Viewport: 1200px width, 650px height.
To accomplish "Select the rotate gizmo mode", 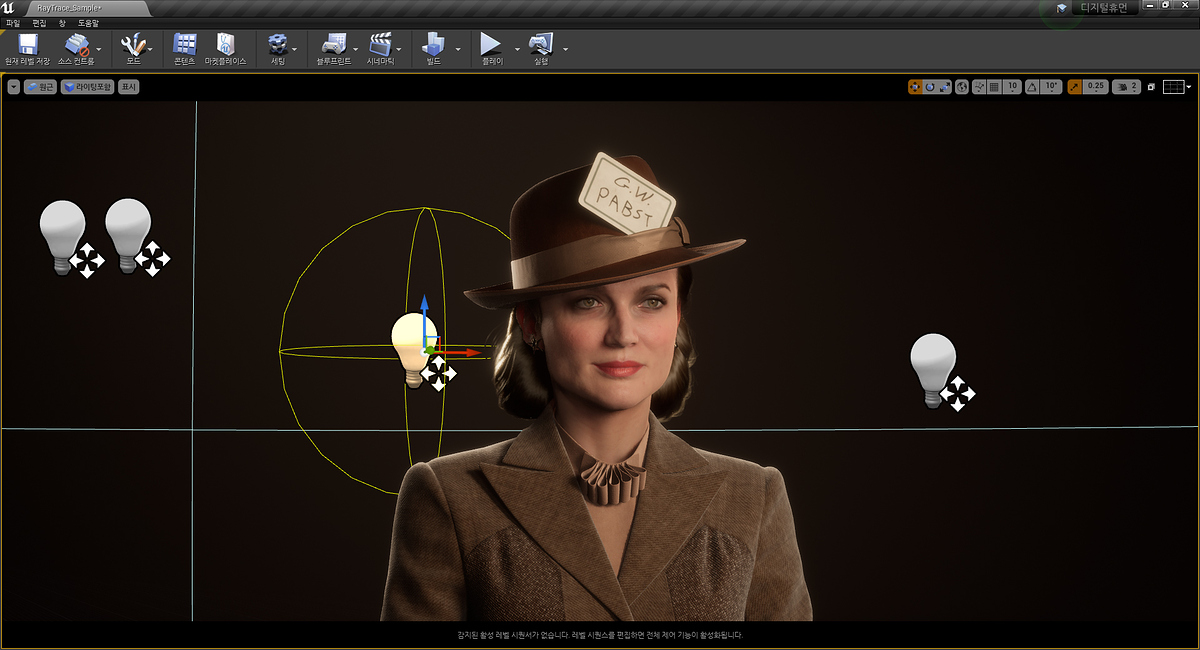I will click(x=930, y=87).
